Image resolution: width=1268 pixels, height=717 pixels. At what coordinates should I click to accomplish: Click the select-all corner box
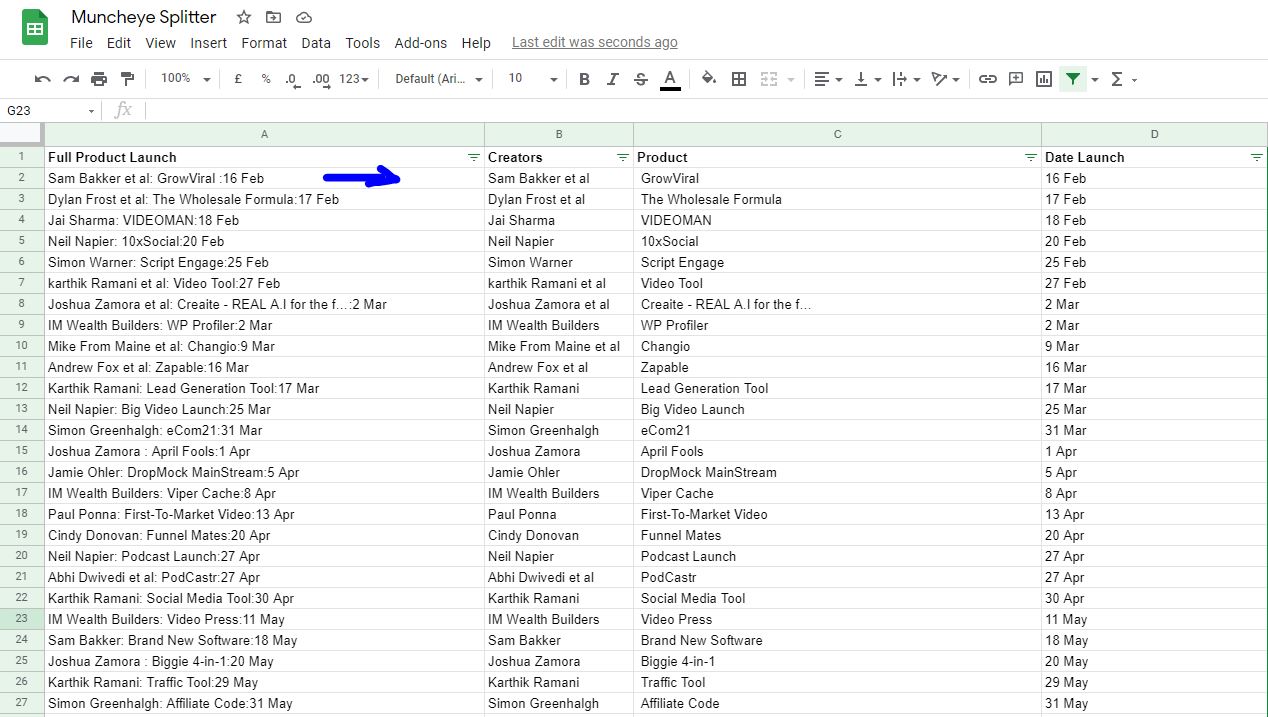(x=22, y=134)
